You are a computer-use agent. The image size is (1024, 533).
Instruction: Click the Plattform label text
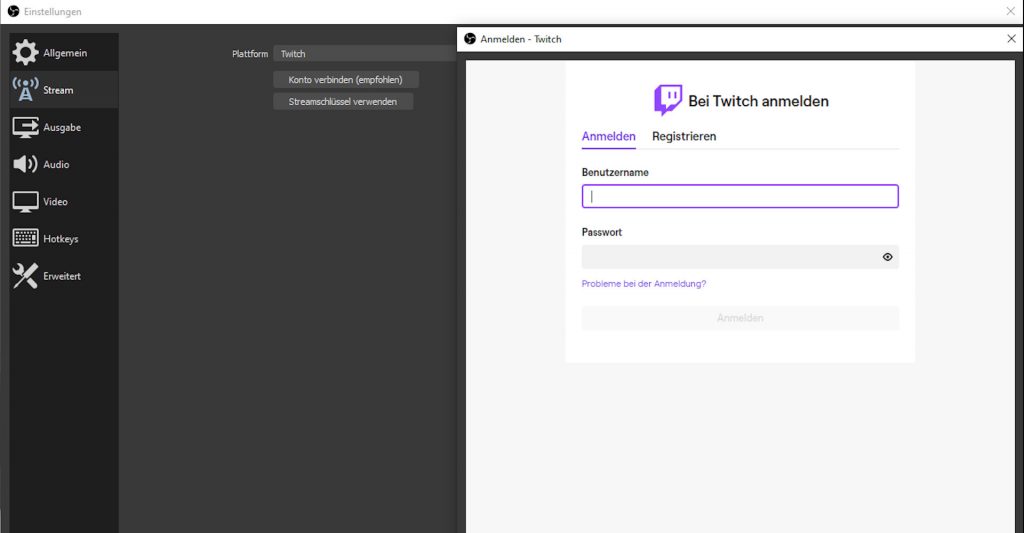[x=250, y=54]
